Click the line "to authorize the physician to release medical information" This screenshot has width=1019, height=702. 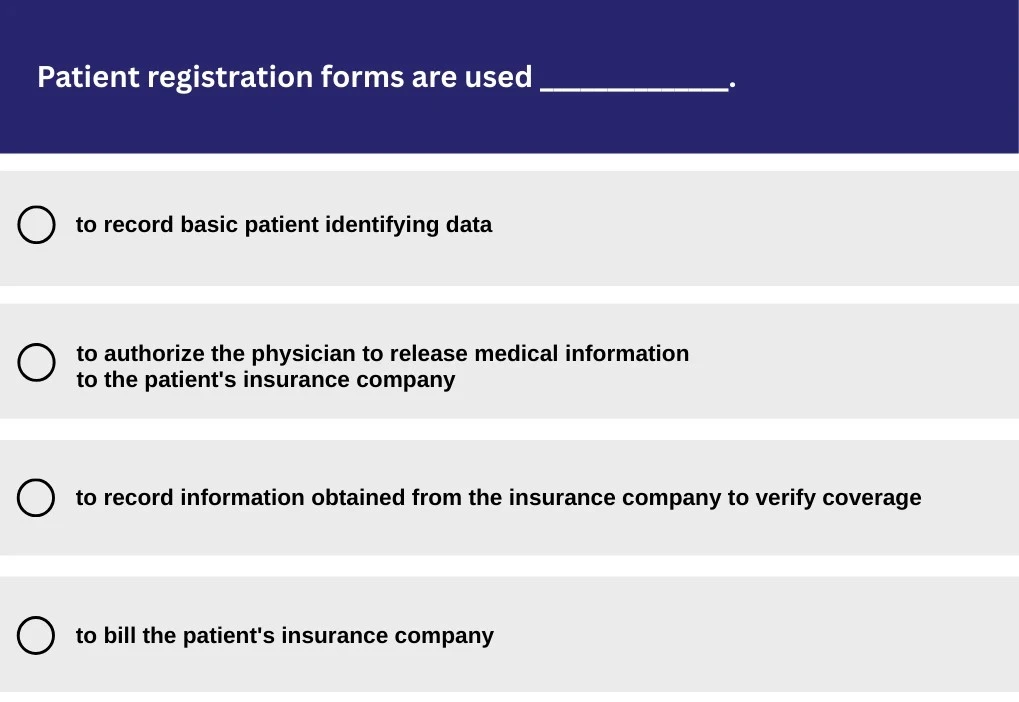382,354
